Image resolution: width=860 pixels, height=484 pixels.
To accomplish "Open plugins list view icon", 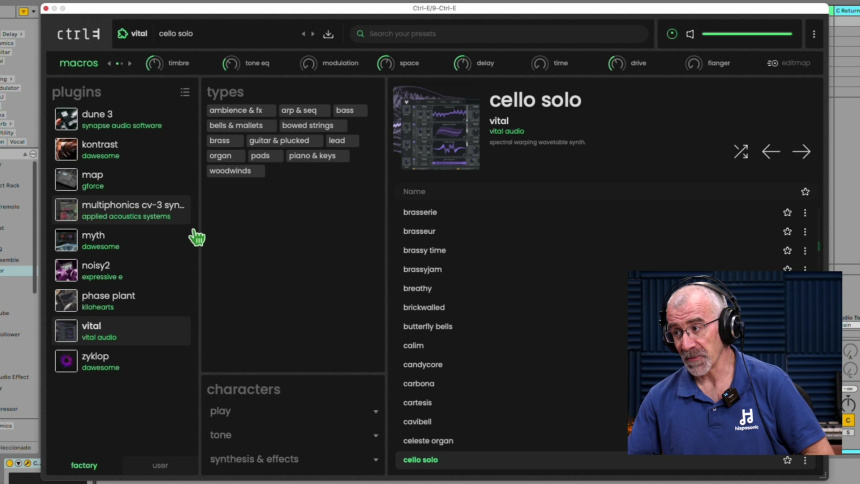I will 185,92.
